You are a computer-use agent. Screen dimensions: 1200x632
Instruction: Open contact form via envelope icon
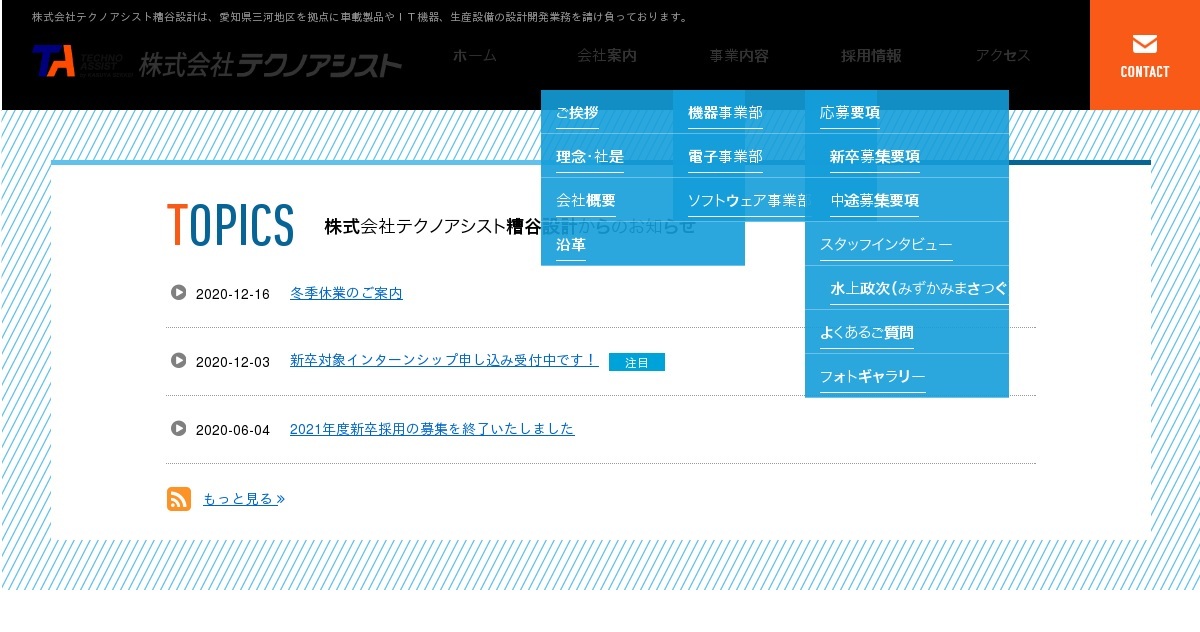click(1144, 42)
